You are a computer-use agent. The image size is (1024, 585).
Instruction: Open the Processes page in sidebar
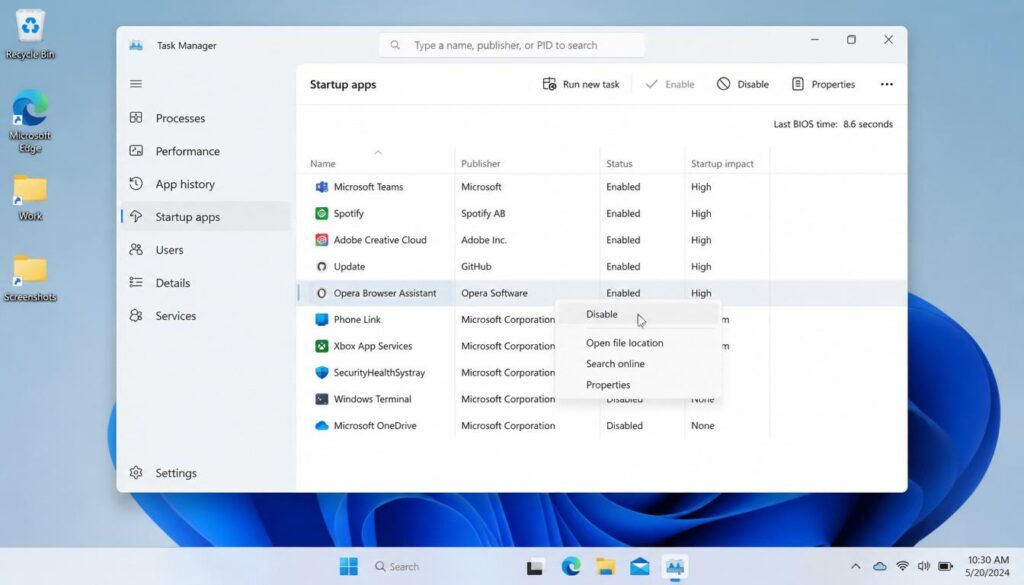point(205,118)
